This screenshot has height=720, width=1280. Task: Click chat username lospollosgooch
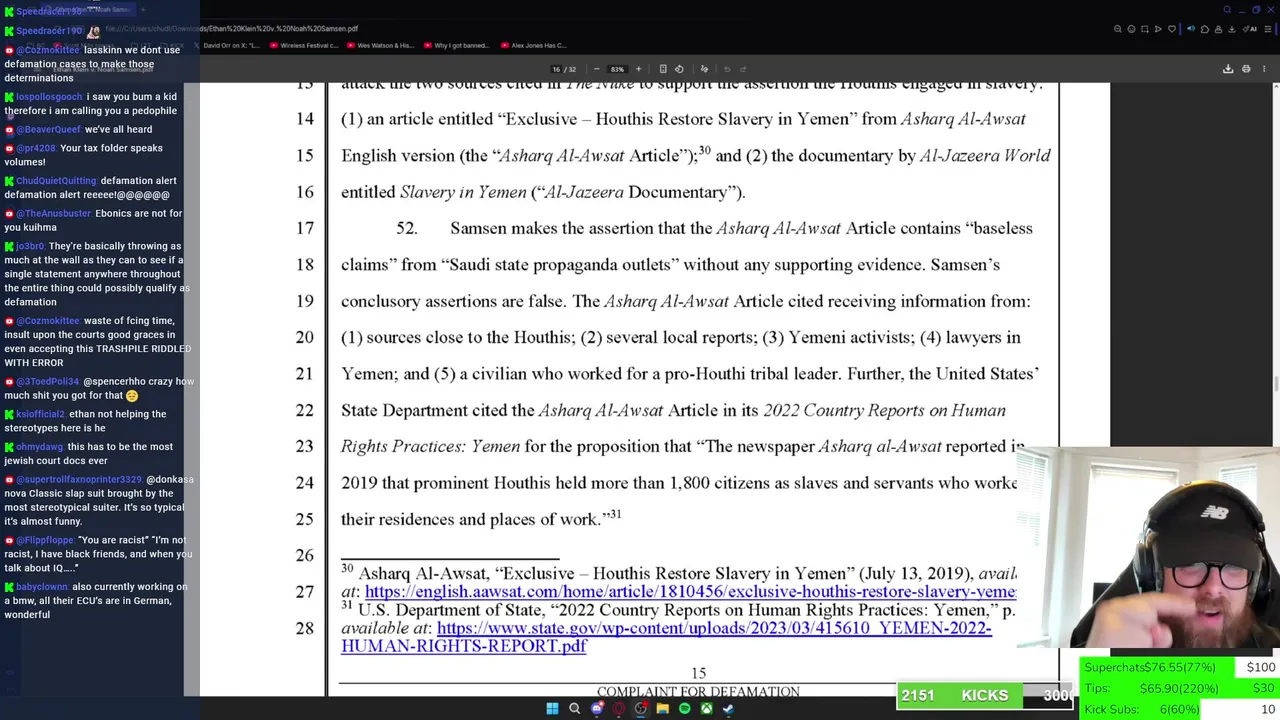coord(50,97)
